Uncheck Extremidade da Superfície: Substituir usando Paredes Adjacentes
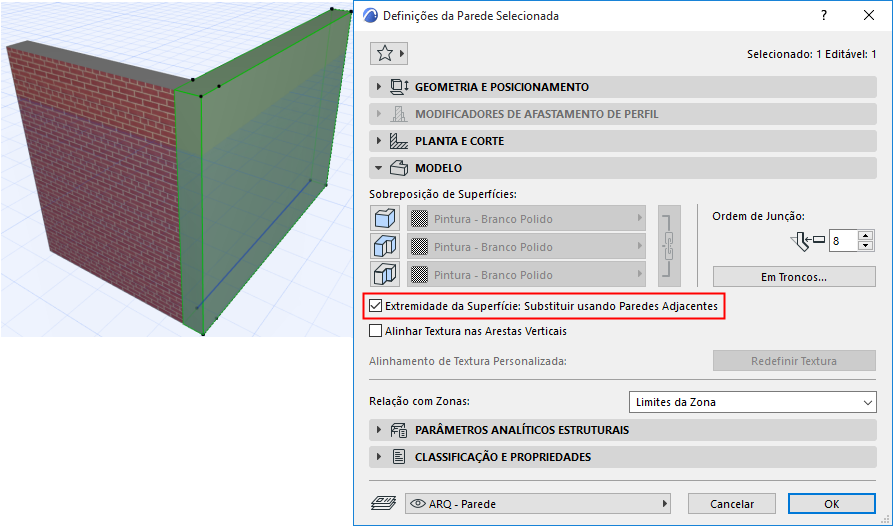893x526 pixels. pyautogui.click(x=375, y=306)
